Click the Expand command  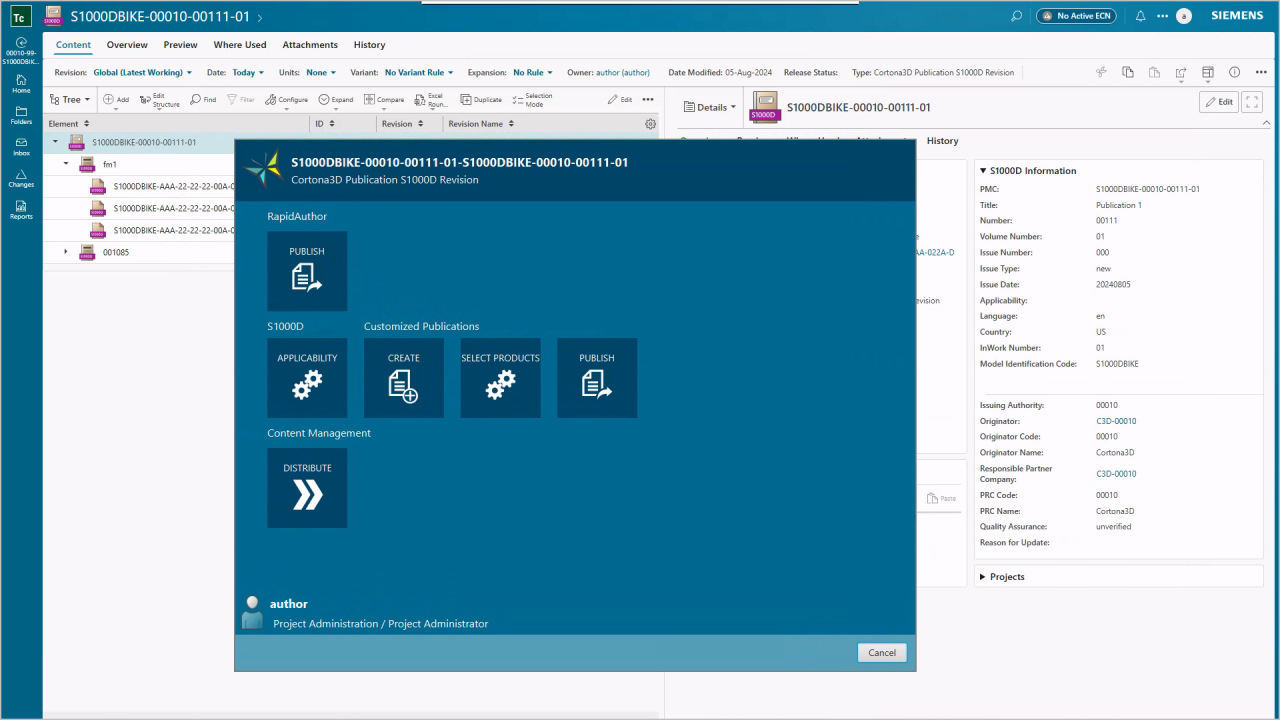pyautogui.click(x=336, y=100)
